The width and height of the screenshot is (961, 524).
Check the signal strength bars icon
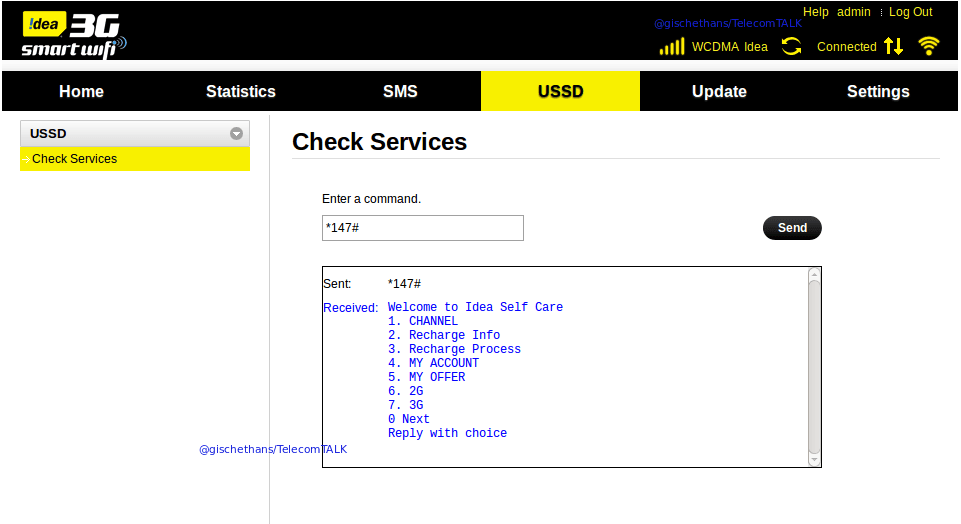[672, 47]
